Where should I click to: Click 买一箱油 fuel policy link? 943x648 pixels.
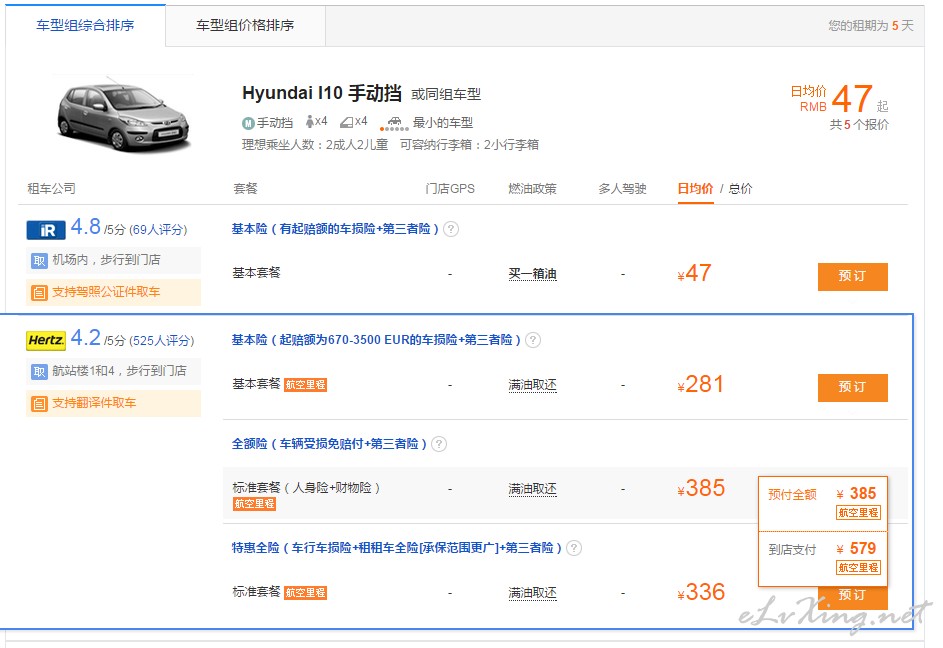532,274
